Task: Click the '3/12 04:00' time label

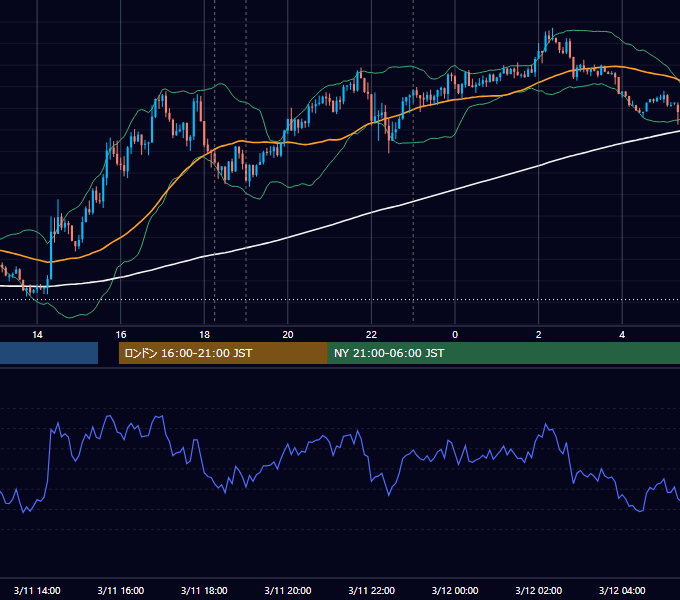Action: (x=622, y=590)
